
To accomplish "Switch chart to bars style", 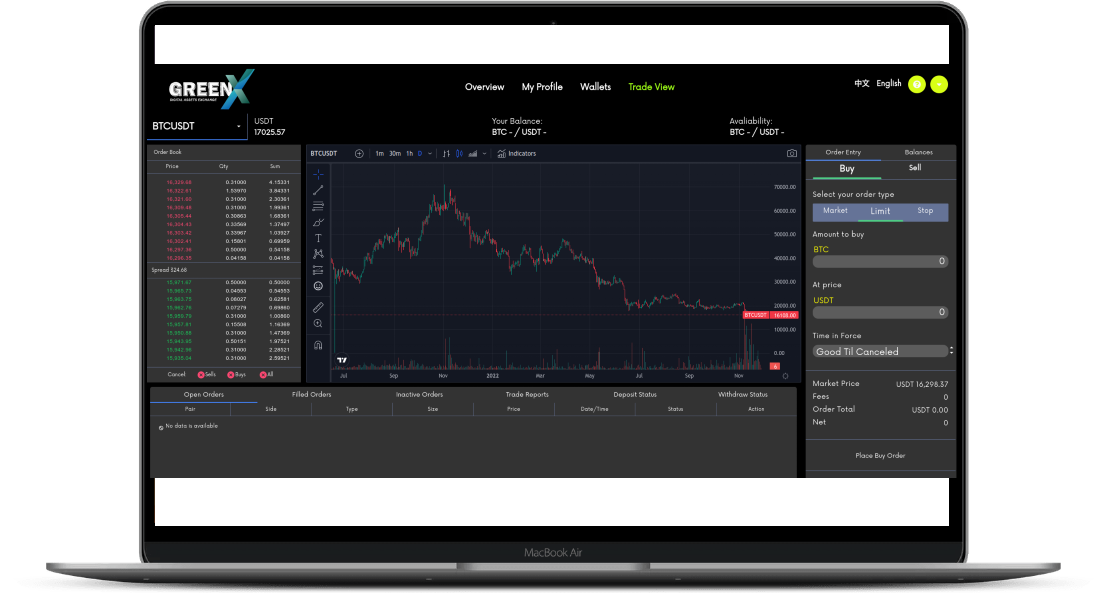I will pyautogui.click(x=446, y=154).
